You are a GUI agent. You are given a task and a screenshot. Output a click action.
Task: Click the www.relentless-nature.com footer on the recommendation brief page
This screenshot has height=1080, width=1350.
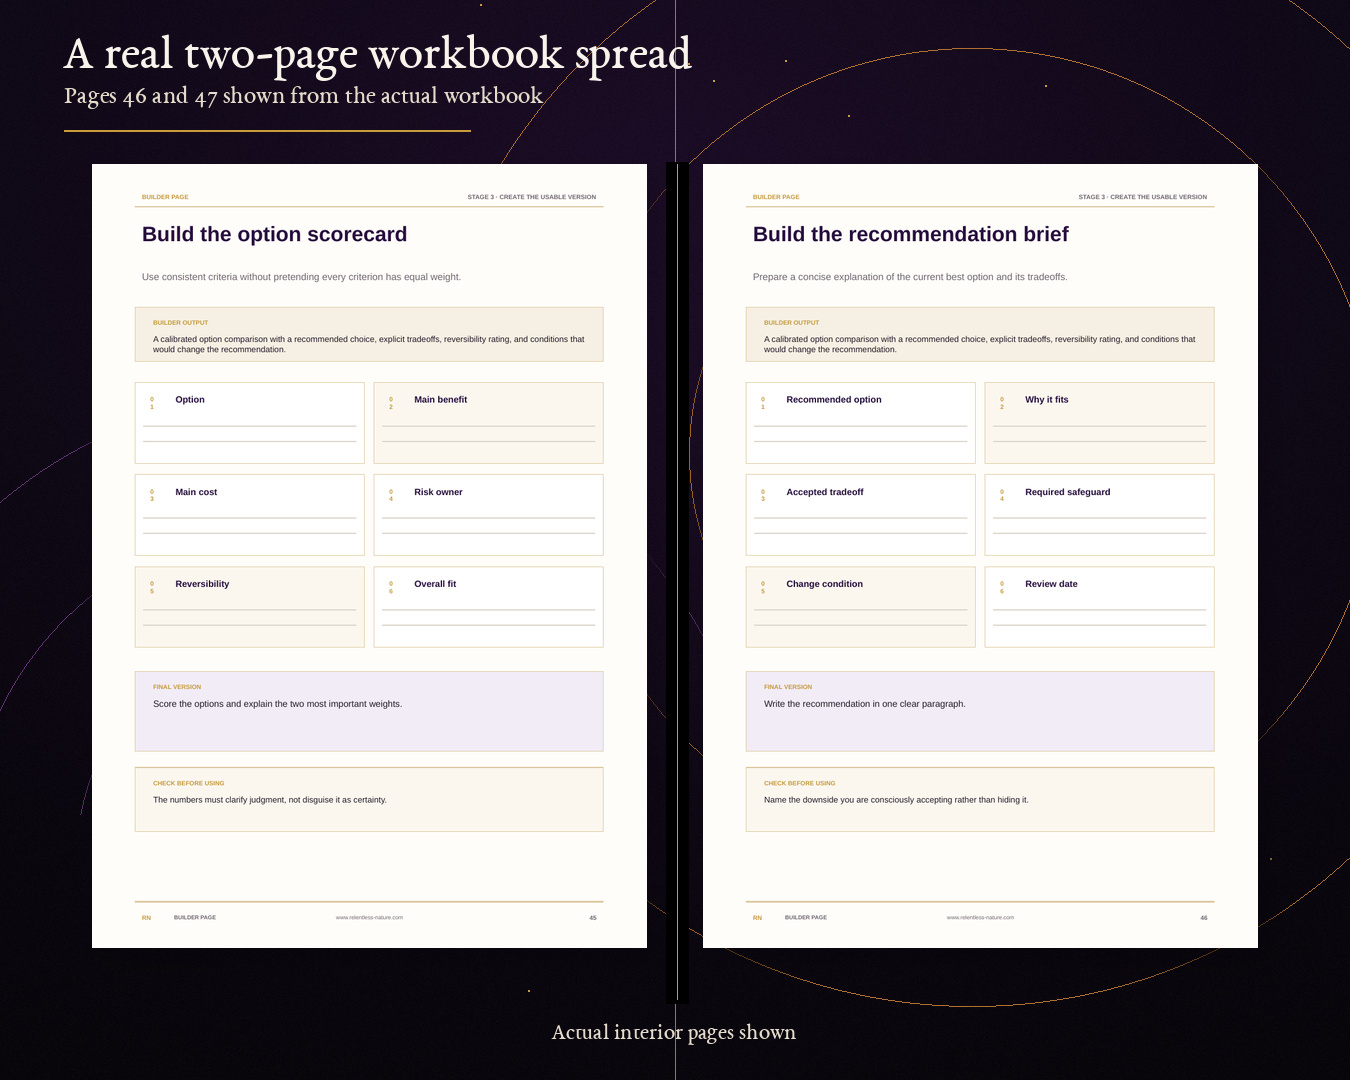pyautogui.click(x=980, y=917)
